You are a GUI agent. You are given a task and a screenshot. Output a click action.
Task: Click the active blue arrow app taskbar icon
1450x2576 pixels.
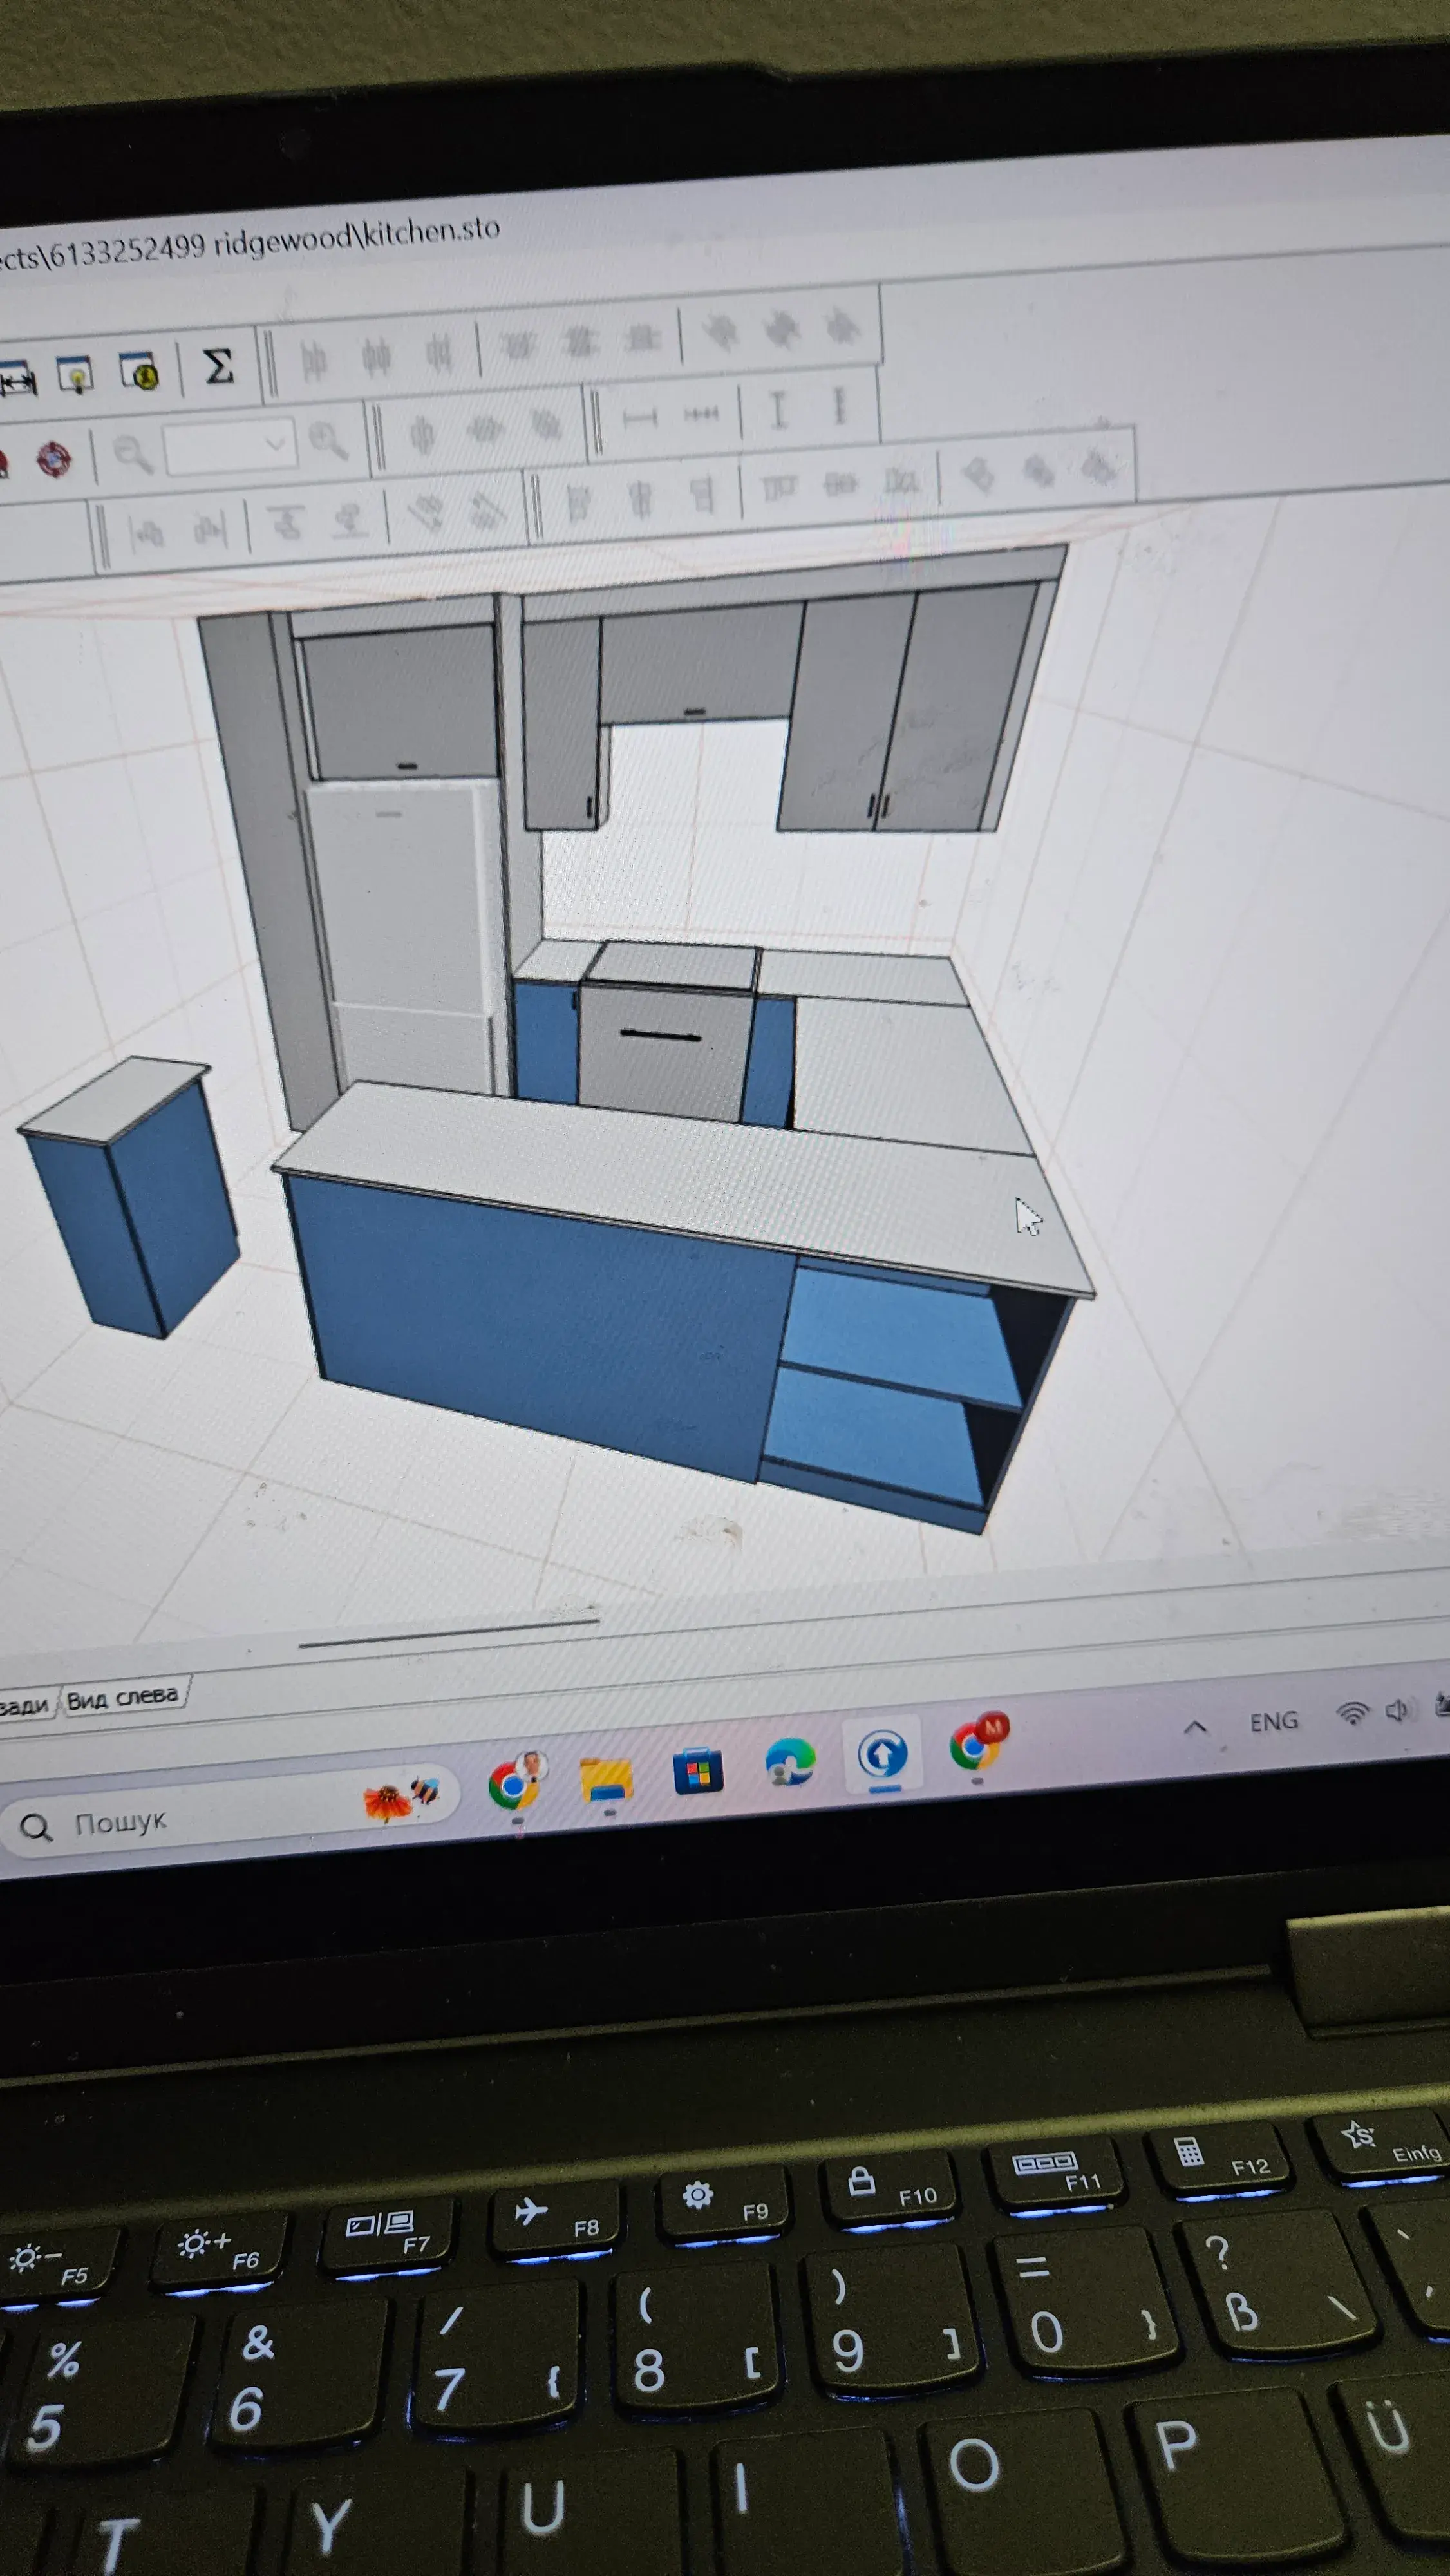tap(882, 1756)
